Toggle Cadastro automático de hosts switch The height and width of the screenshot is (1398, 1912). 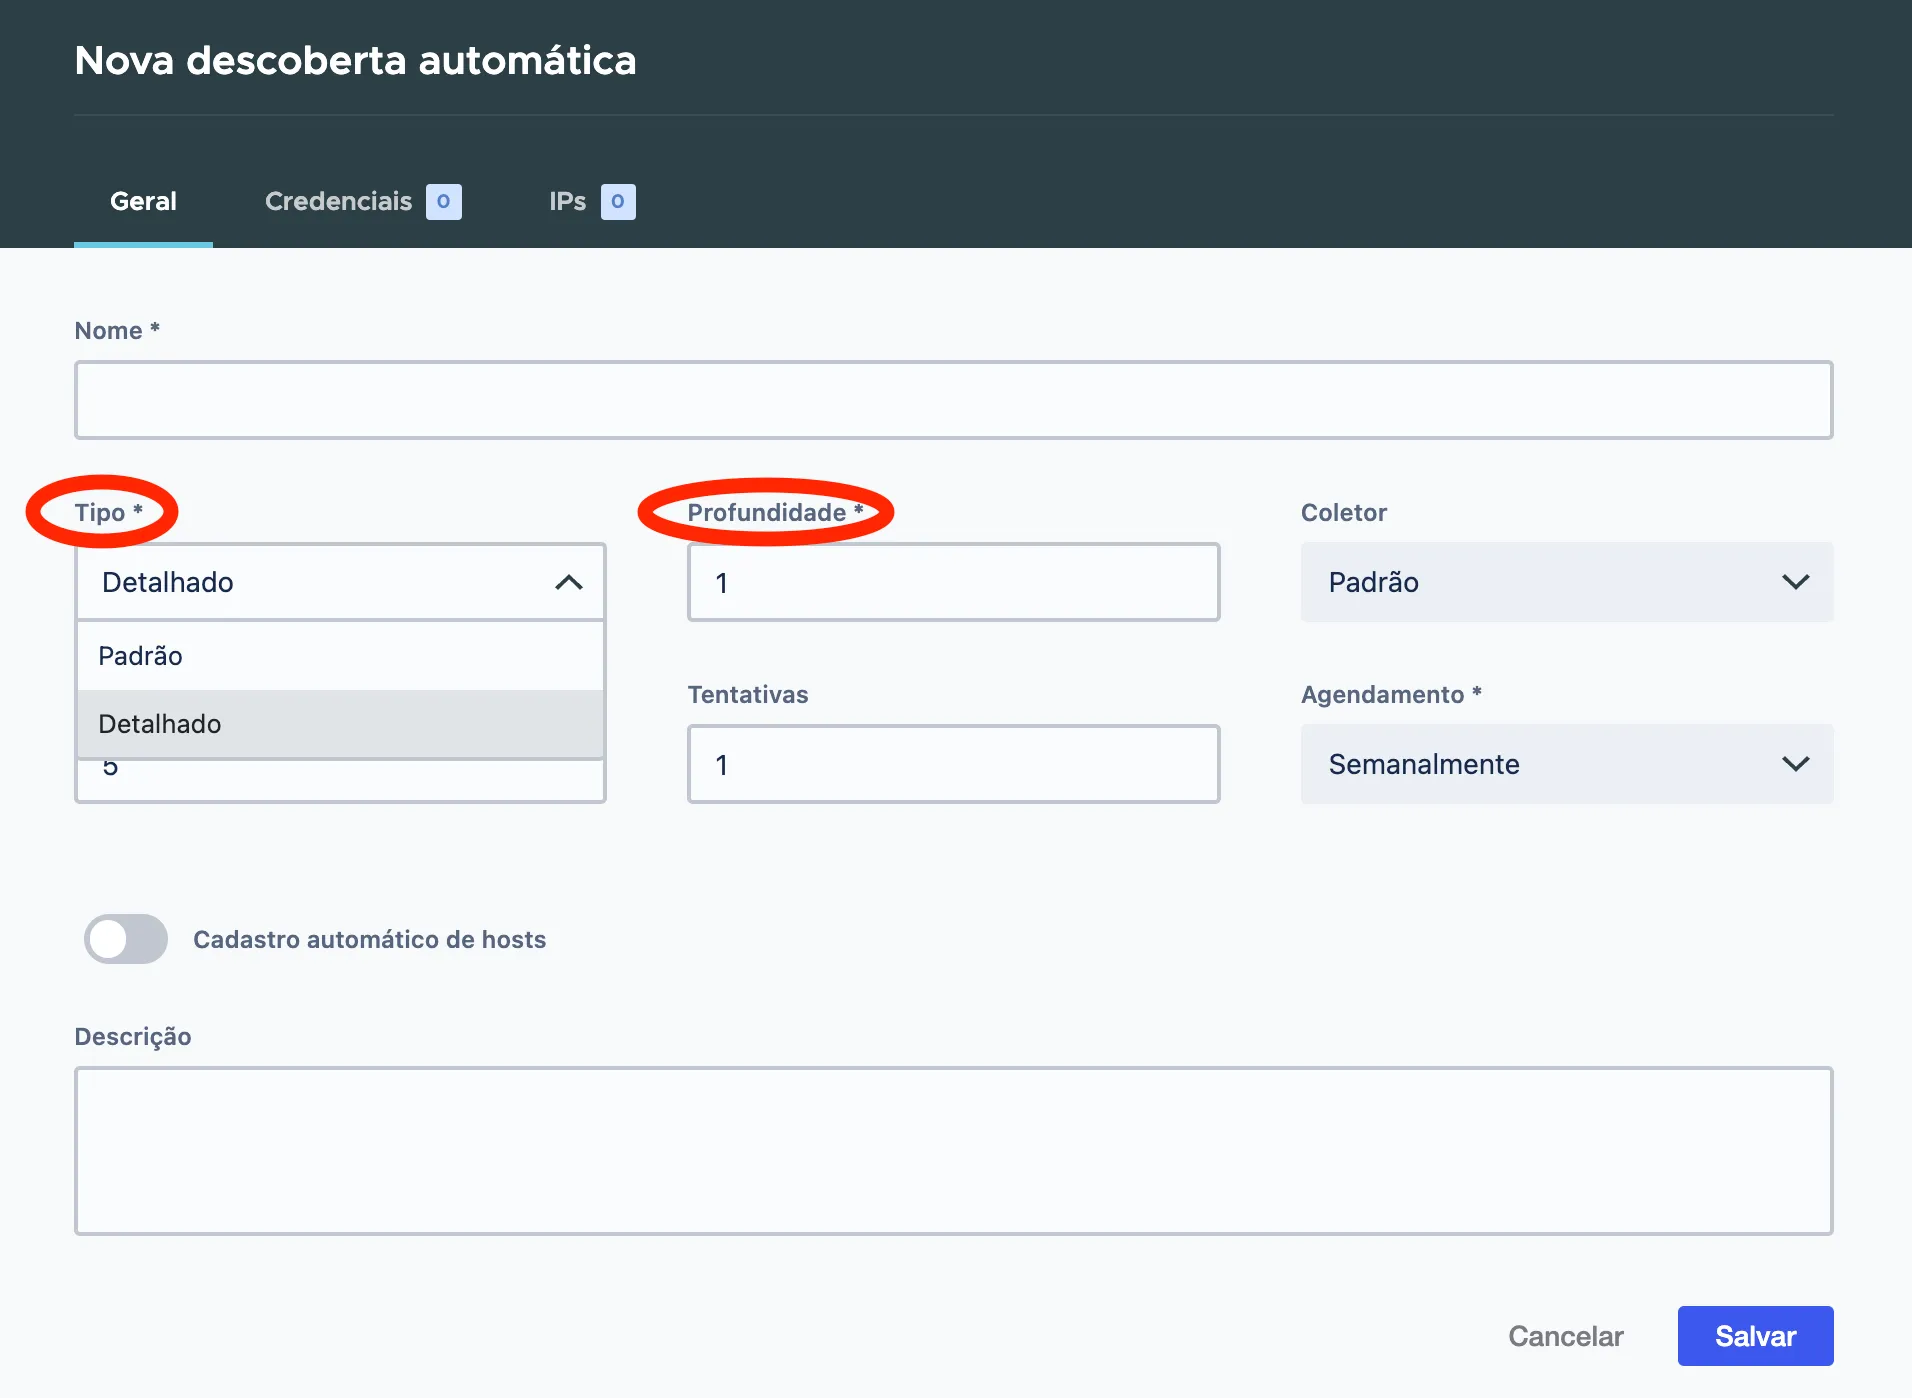coord(126,939)
